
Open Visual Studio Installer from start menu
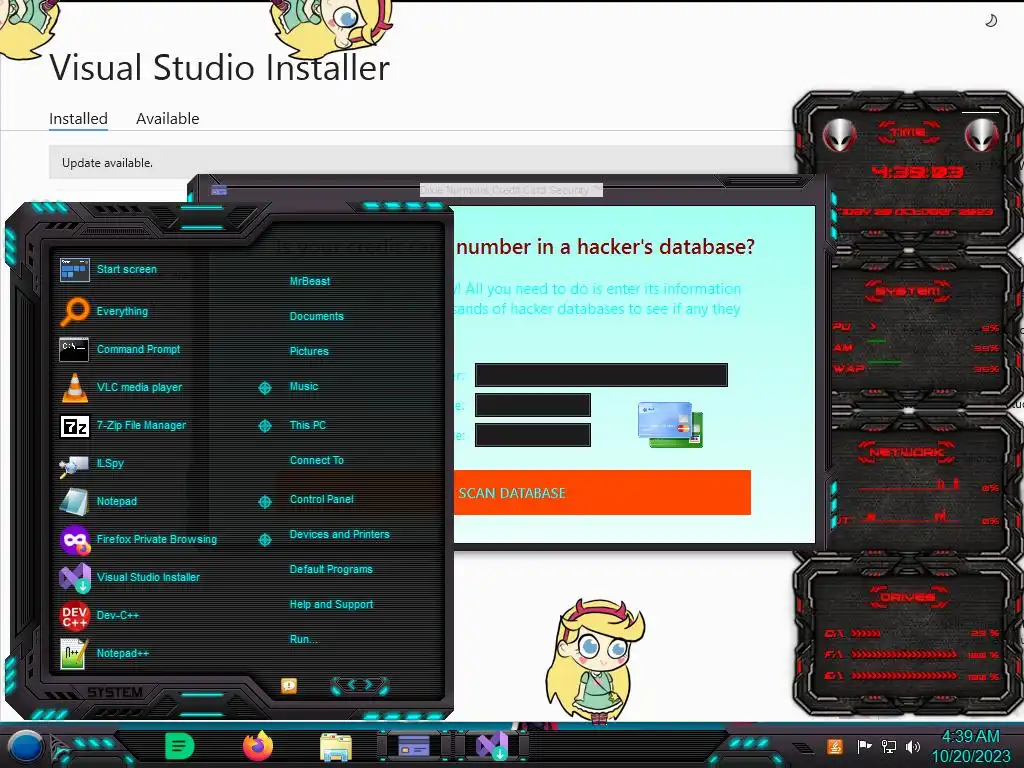(130, 577)
